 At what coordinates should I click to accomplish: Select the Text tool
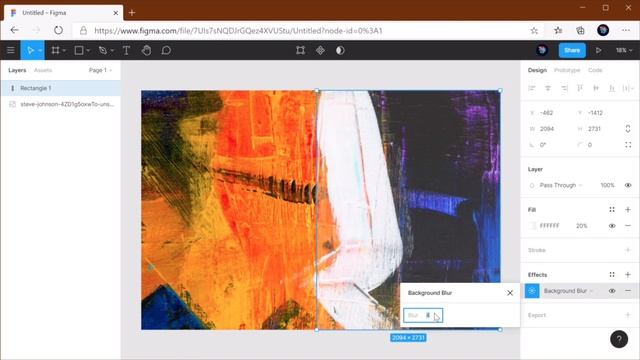(126, 50)
